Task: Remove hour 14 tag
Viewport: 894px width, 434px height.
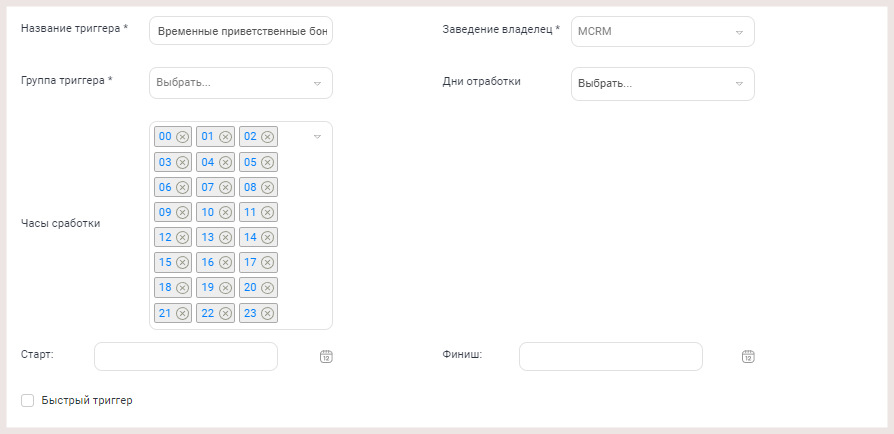Action: coord(267,237)
